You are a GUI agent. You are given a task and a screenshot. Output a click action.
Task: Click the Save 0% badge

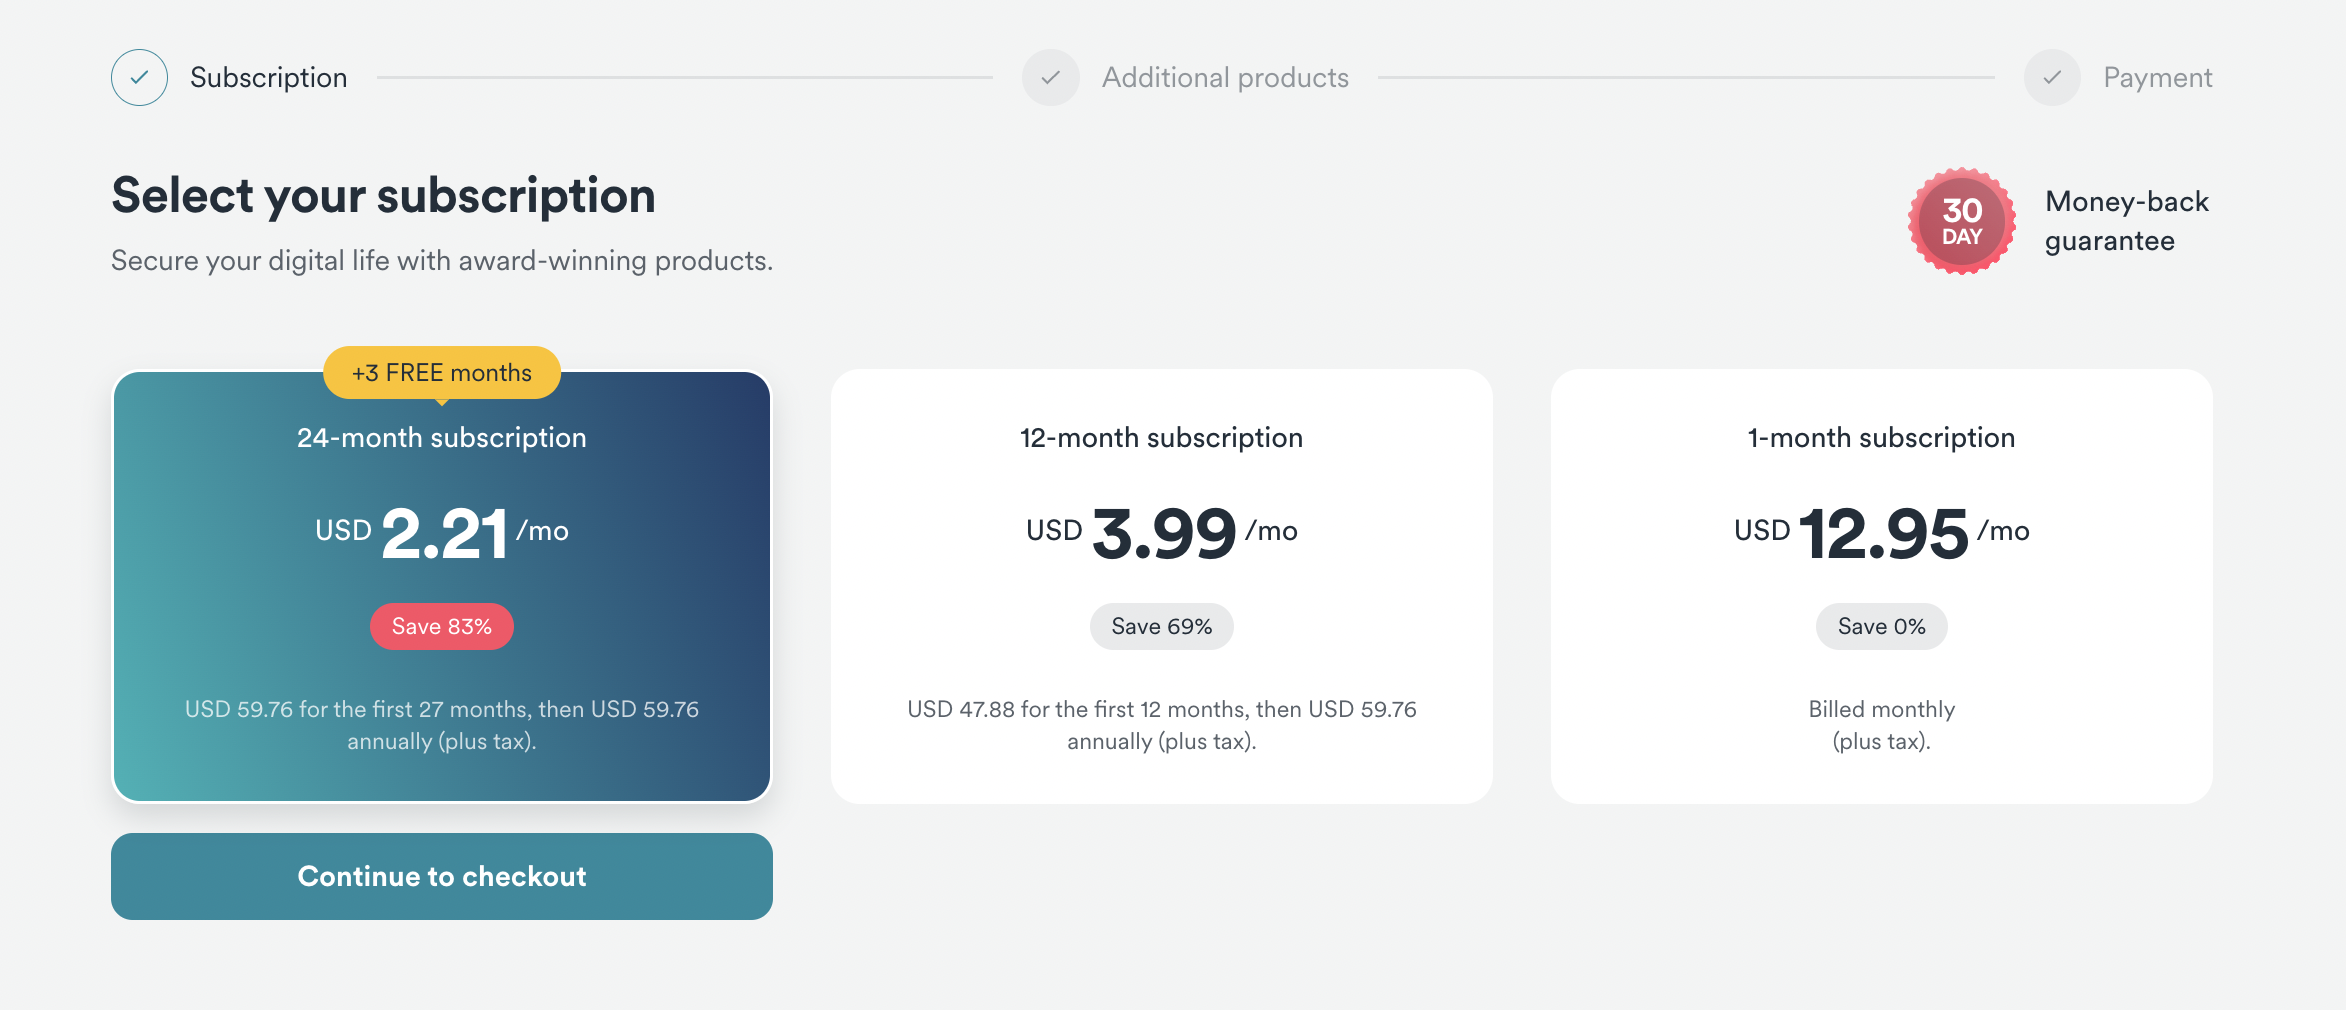point(1881,626)
